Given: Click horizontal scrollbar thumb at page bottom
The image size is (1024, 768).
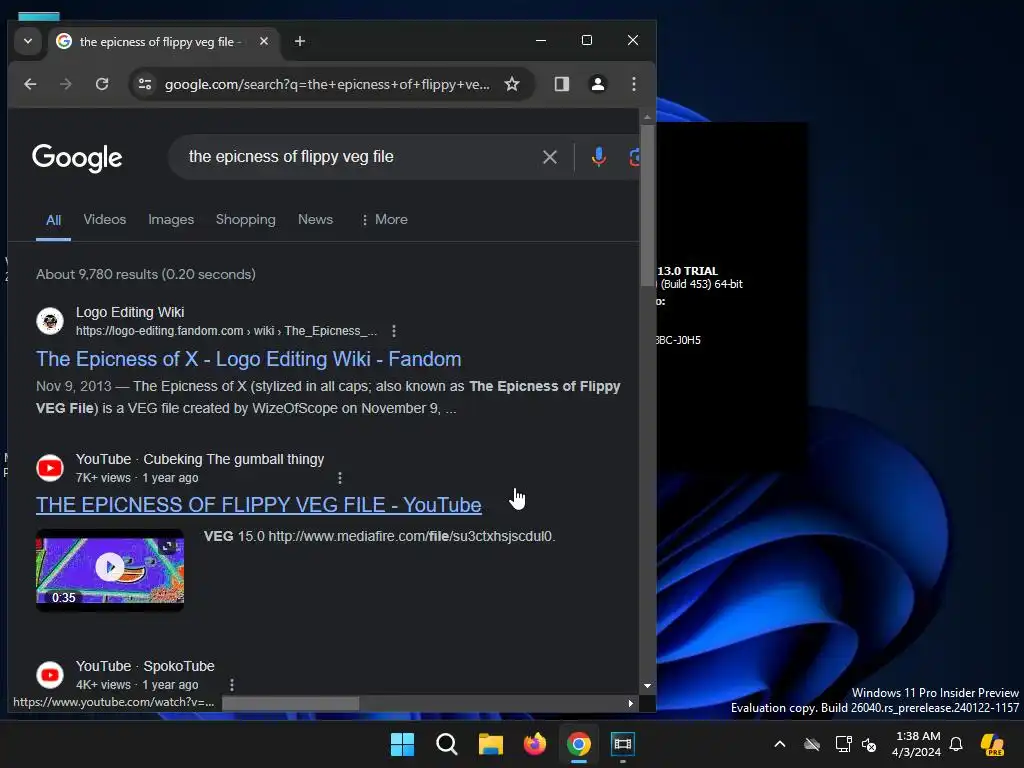Looking at the screenshot, I should coord(291,703).
